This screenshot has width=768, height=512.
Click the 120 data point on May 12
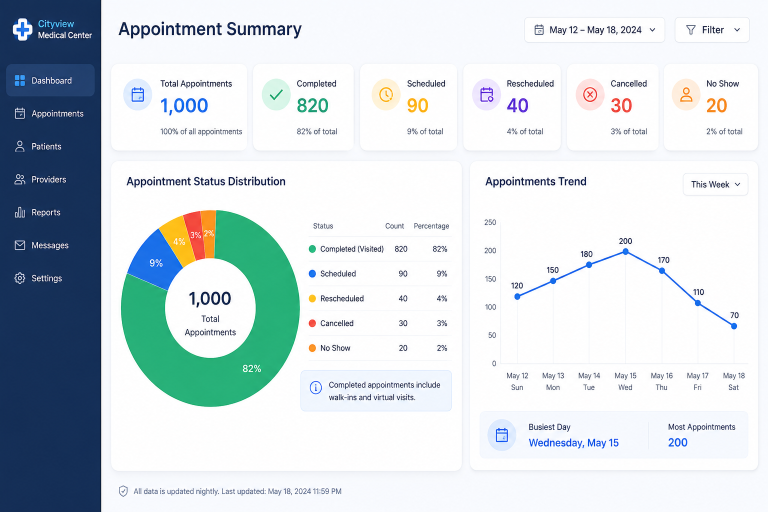(x=517, y=296)
